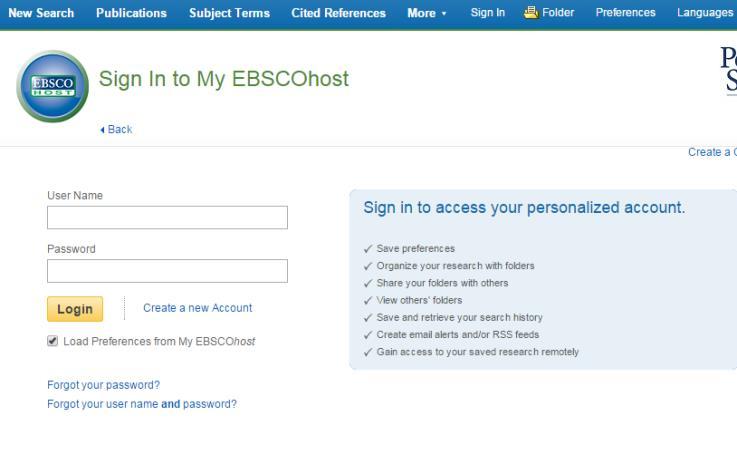This screenshot has width=737, height=464.
Task: Click Forgot your user name and password
Action: (141, 404)
